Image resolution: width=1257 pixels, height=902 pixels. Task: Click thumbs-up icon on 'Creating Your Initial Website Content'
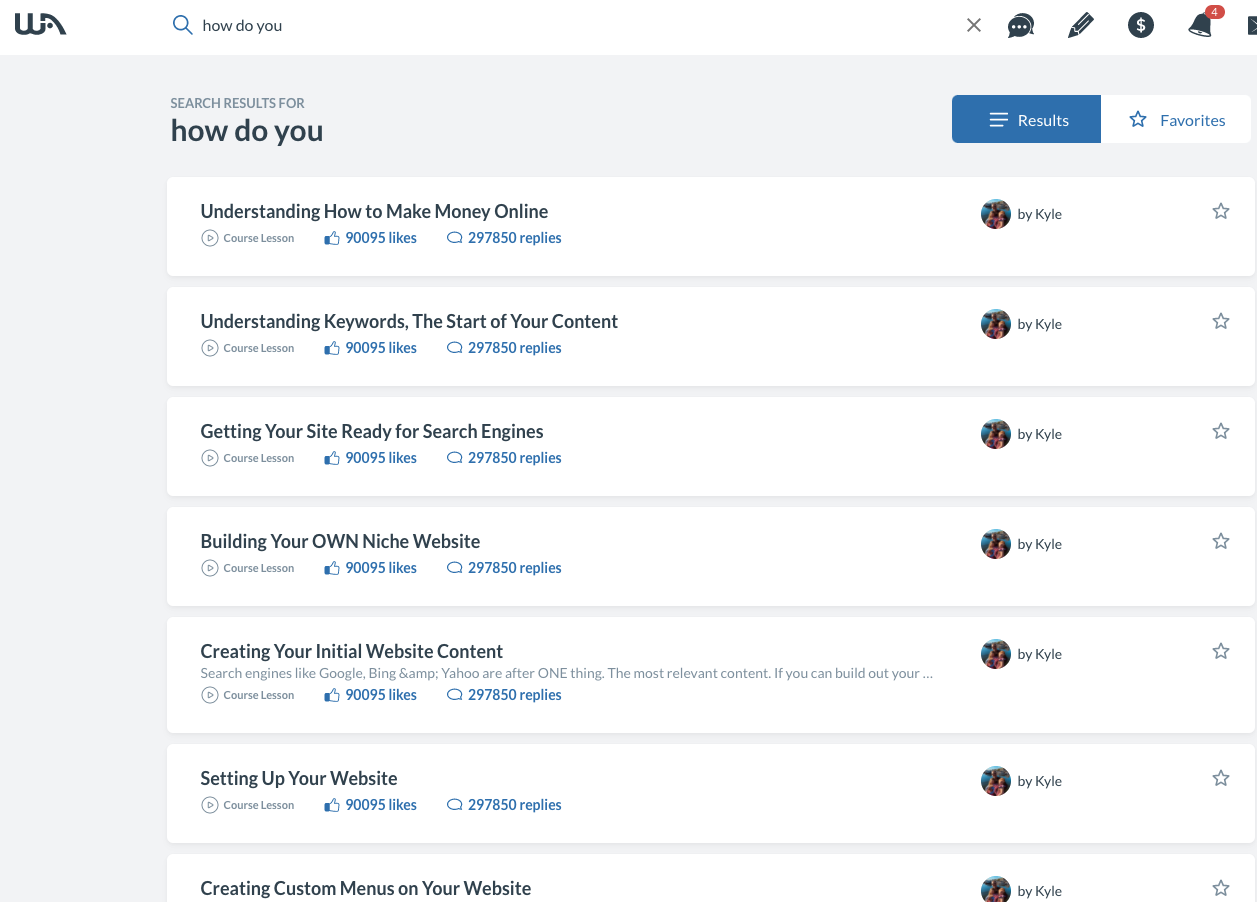pos(332,695)
